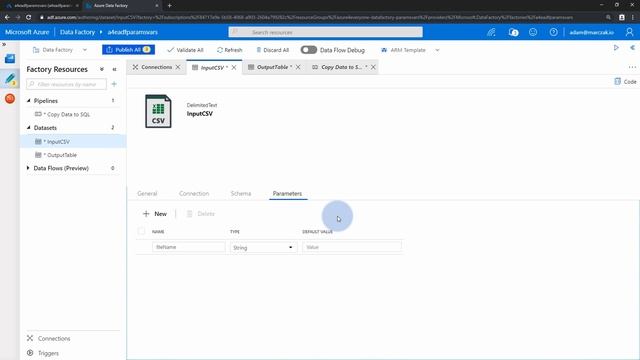Close the InputCSV tab
Viewport: 640px width, 360px height.
click(x=234, y=68)
